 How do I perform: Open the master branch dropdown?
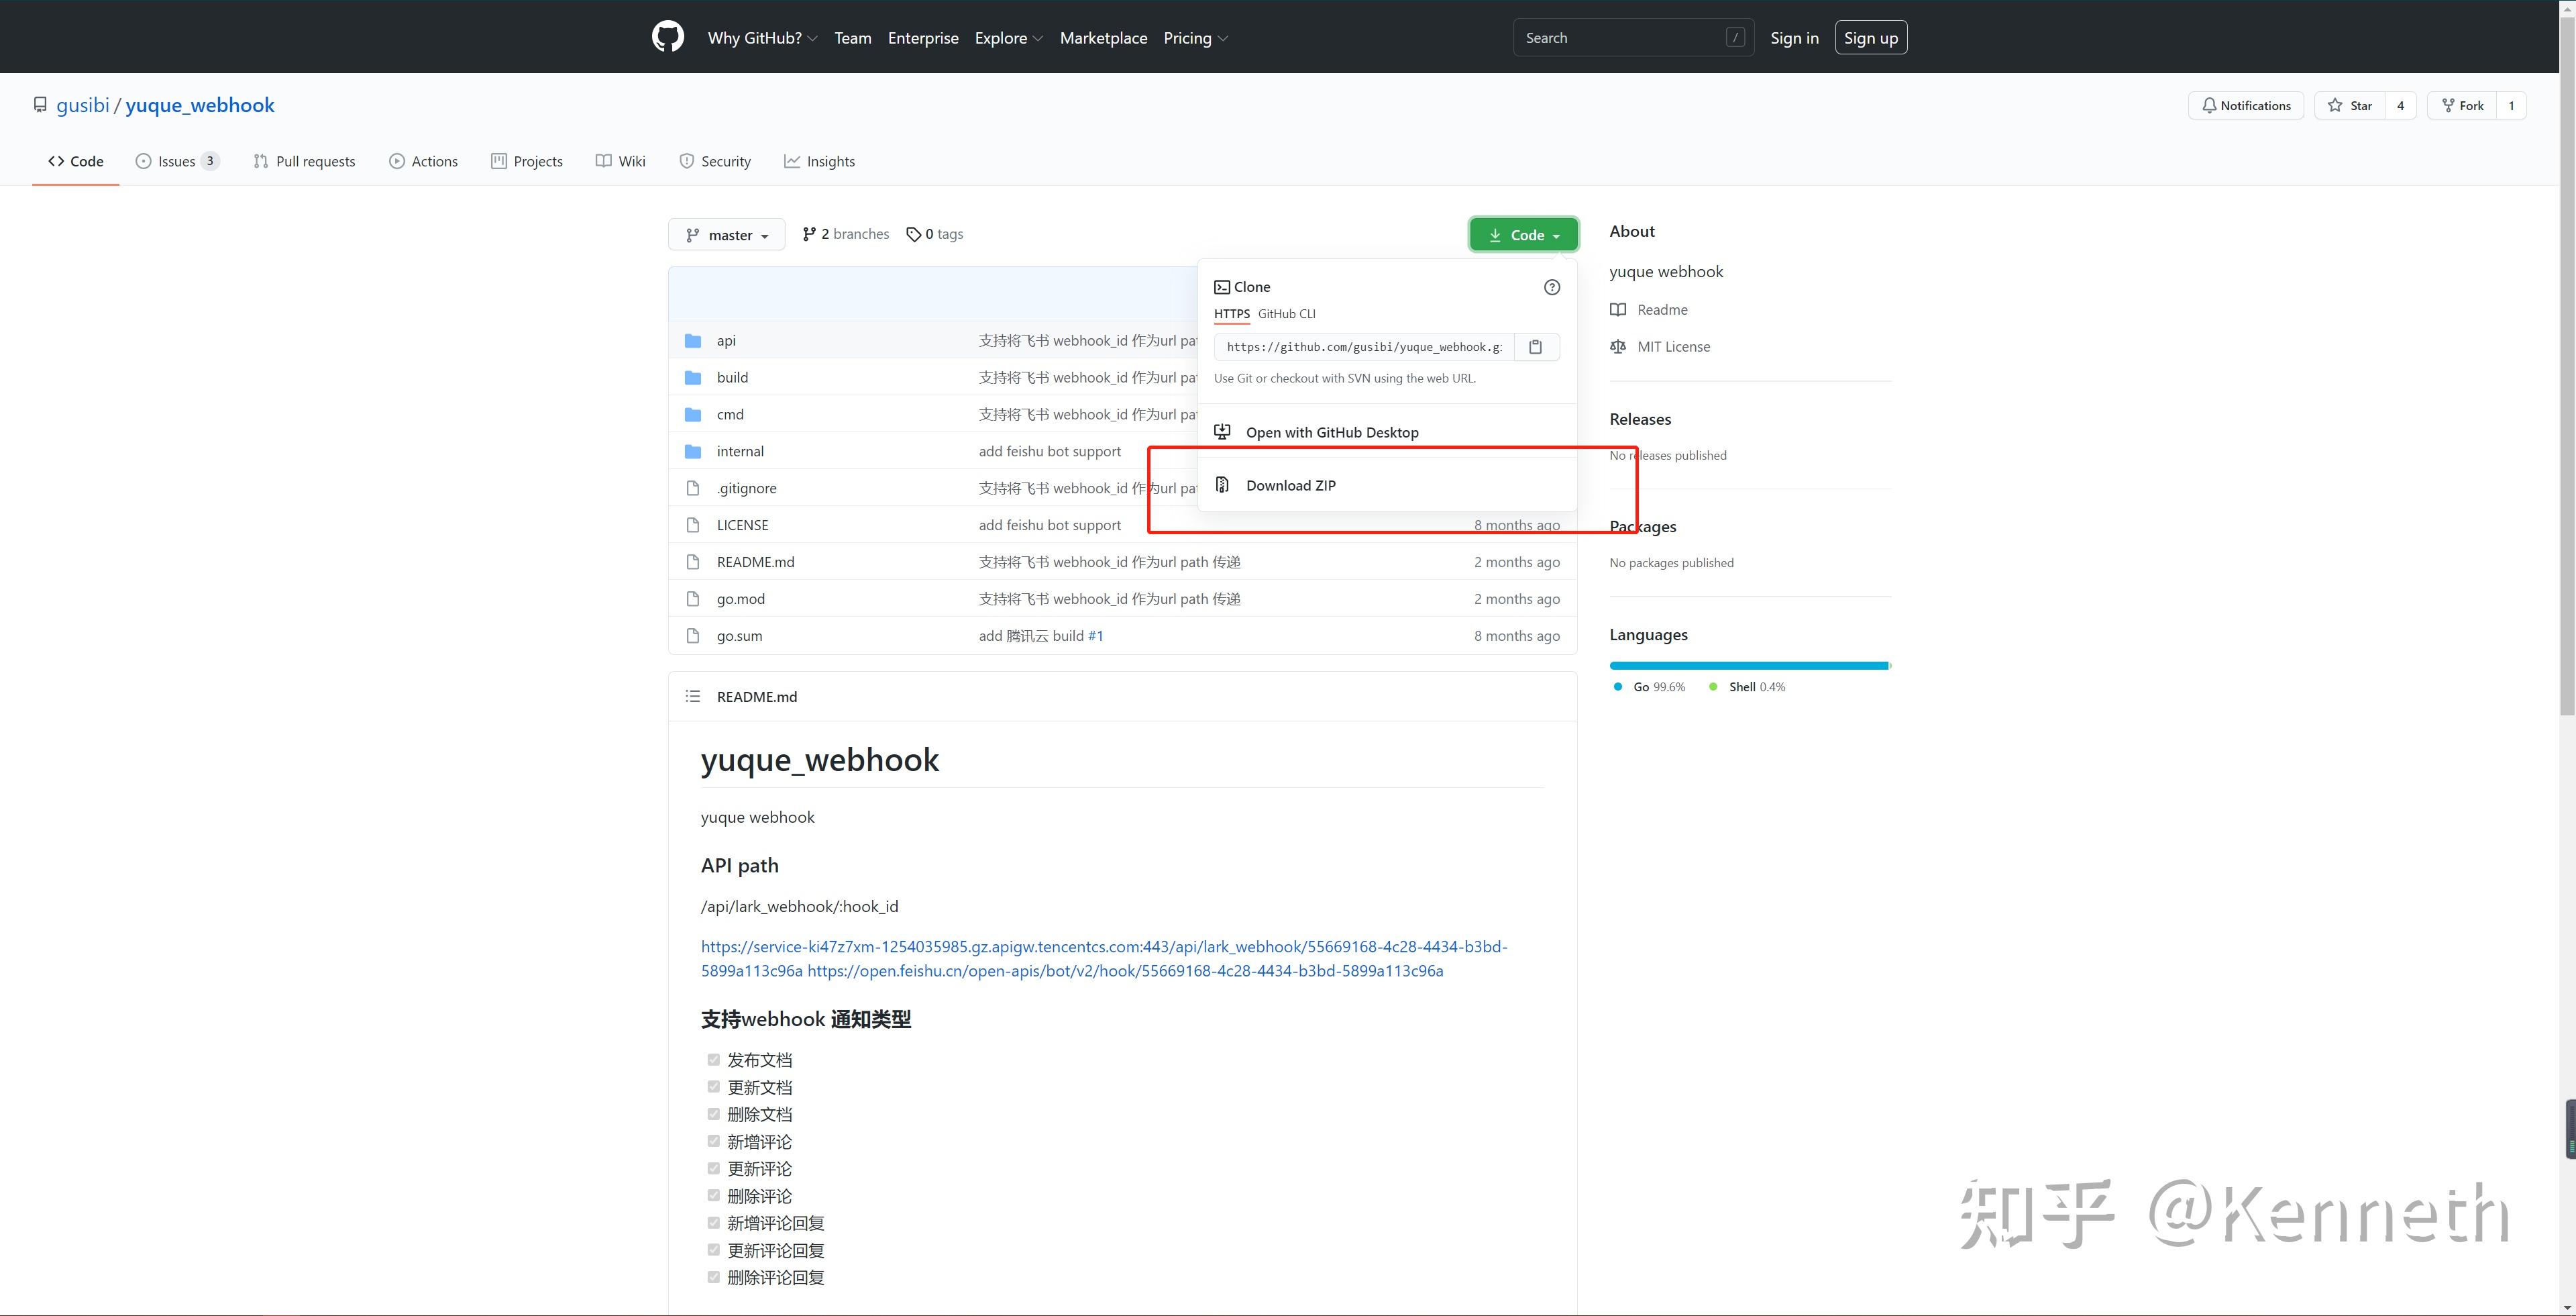727,235
